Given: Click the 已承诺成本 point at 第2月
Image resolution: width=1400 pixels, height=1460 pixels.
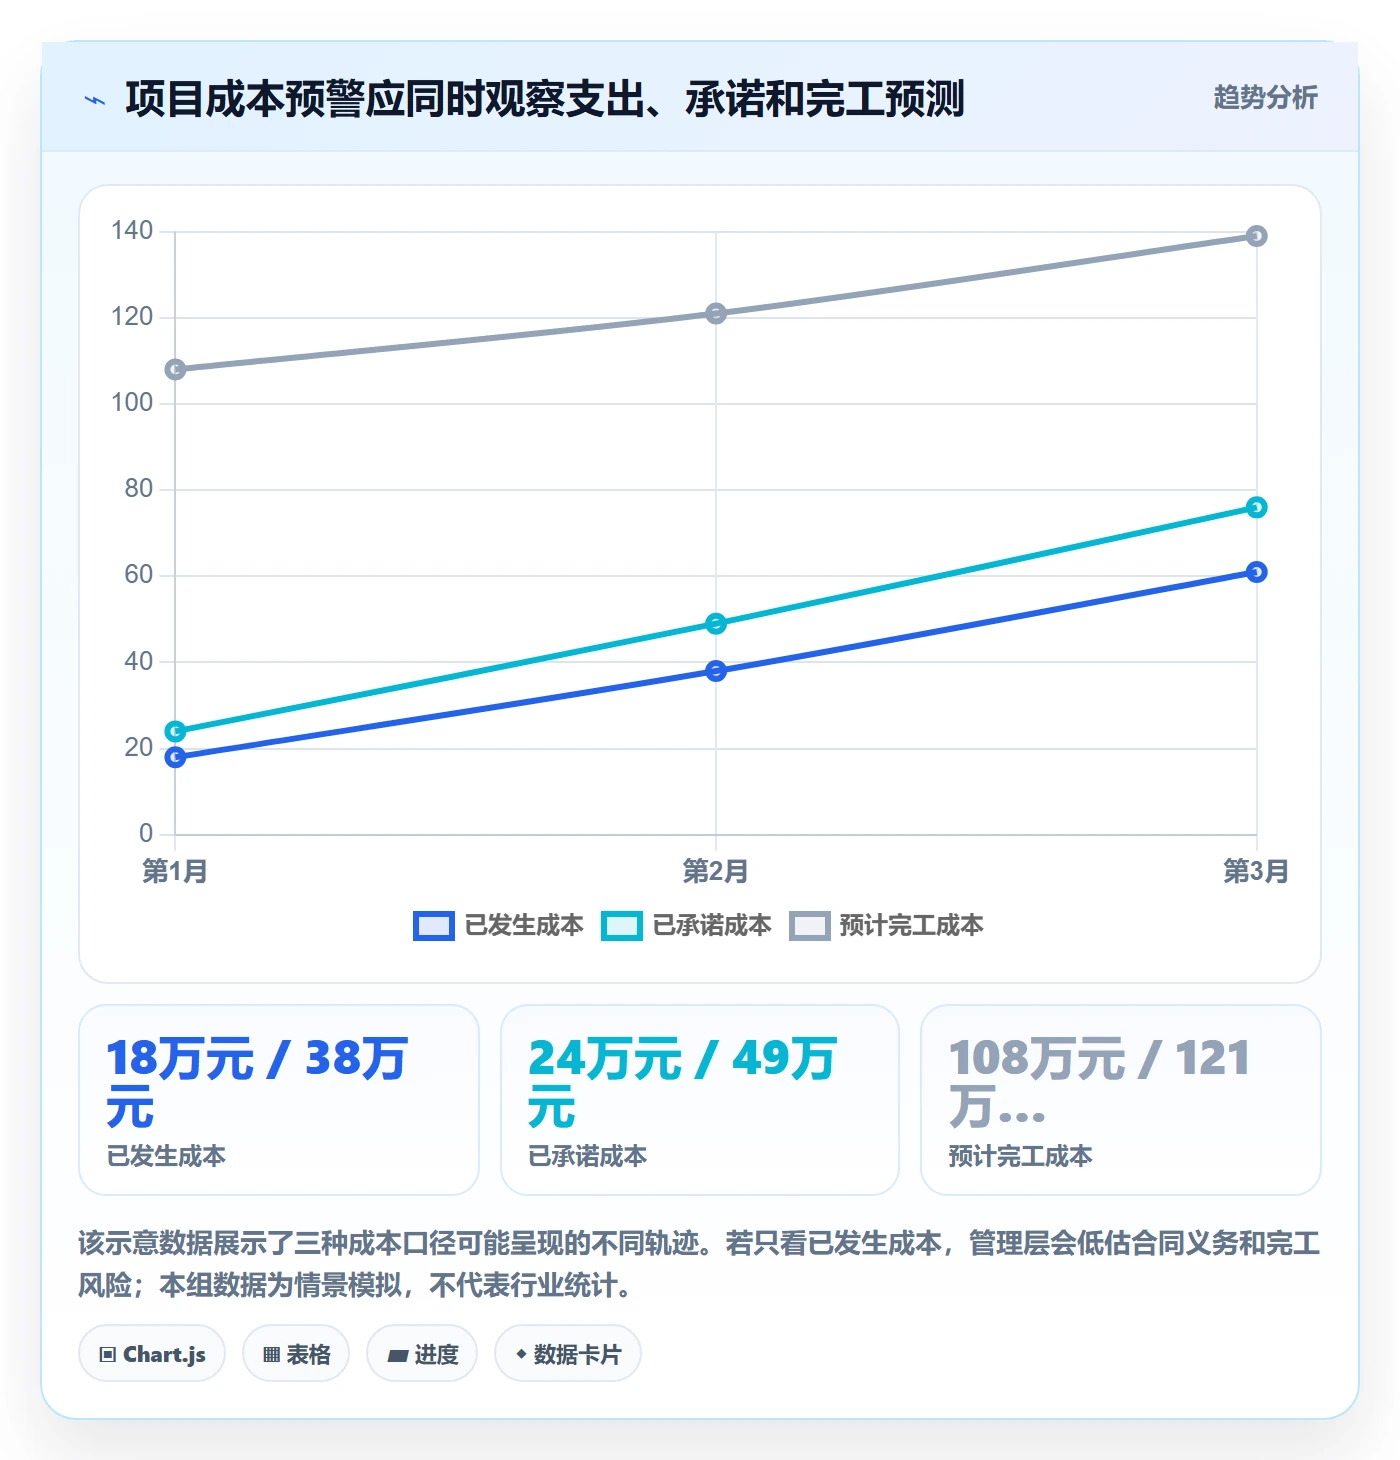Looking at the screenshot, I should point(716,624).
